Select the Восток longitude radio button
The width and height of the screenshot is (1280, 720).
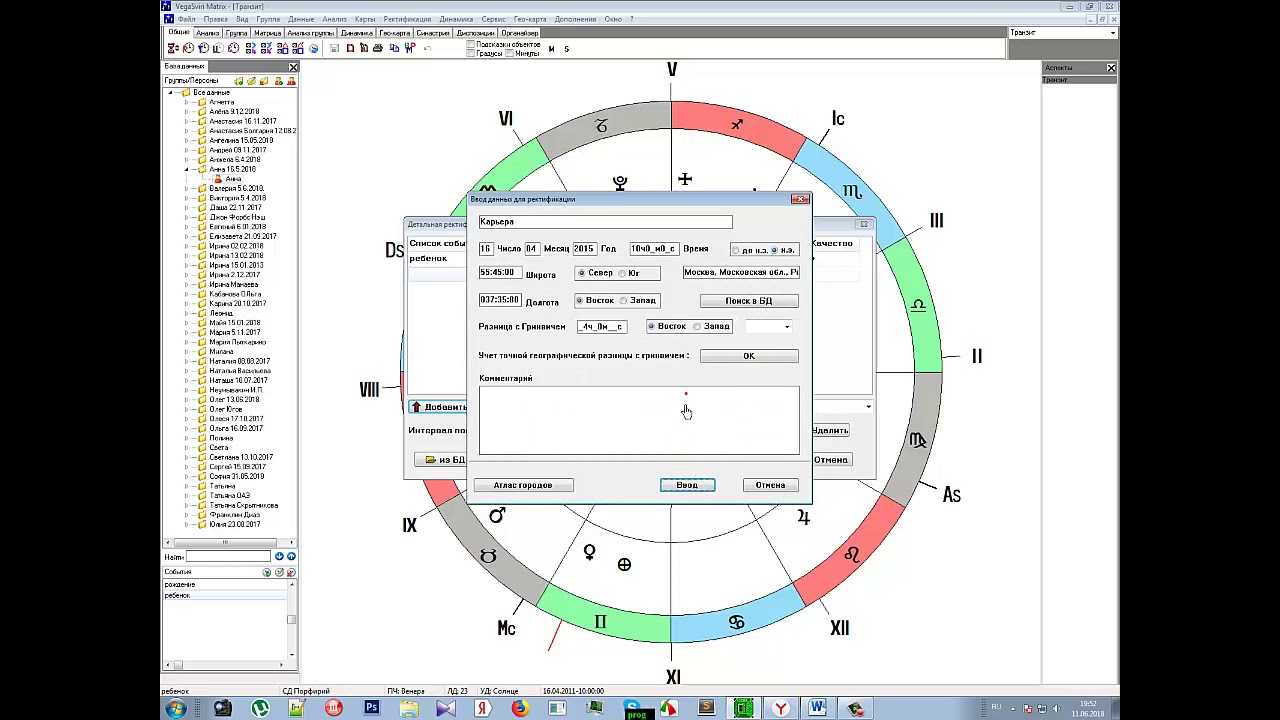pyautogui.click(x=580, y=300)
